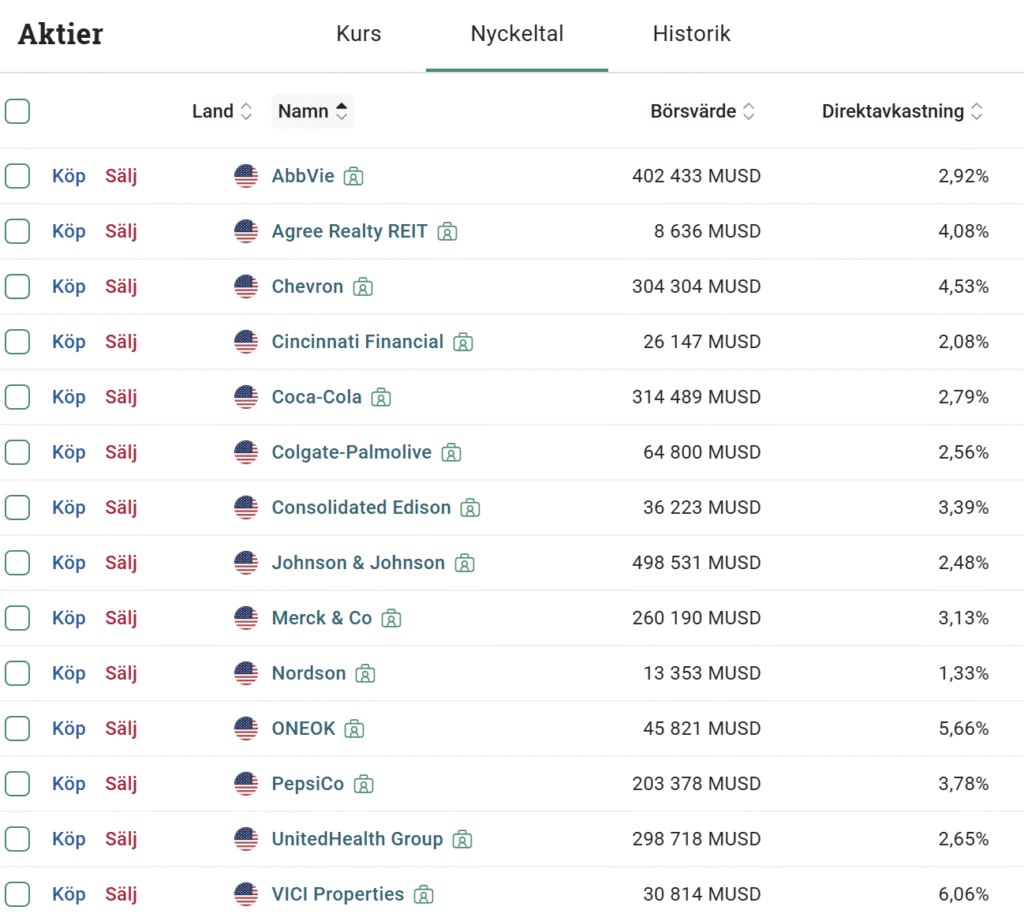
Task: Click the icon next to Johnson & Johnson
Action: click(x=464, y=564)
